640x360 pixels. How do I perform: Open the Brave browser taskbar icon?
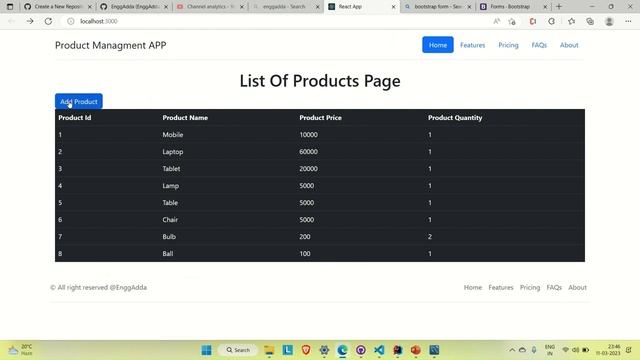pos(306,350)
